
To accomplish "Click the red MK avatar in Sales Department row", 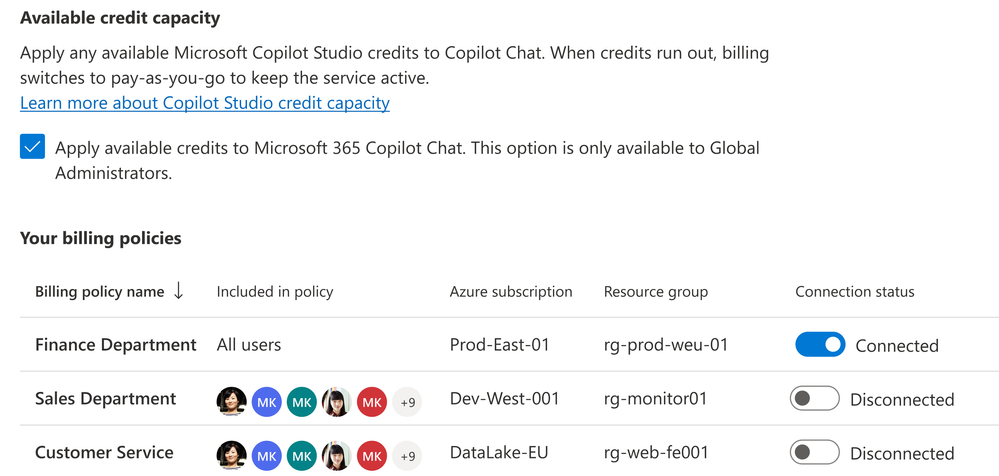I will (x=372, y=401).
